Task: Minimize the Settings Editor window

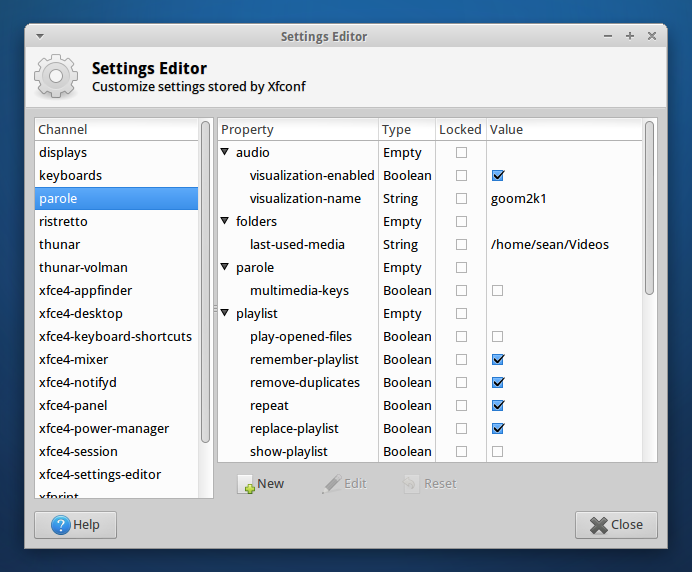Action: tap(608, 36)
